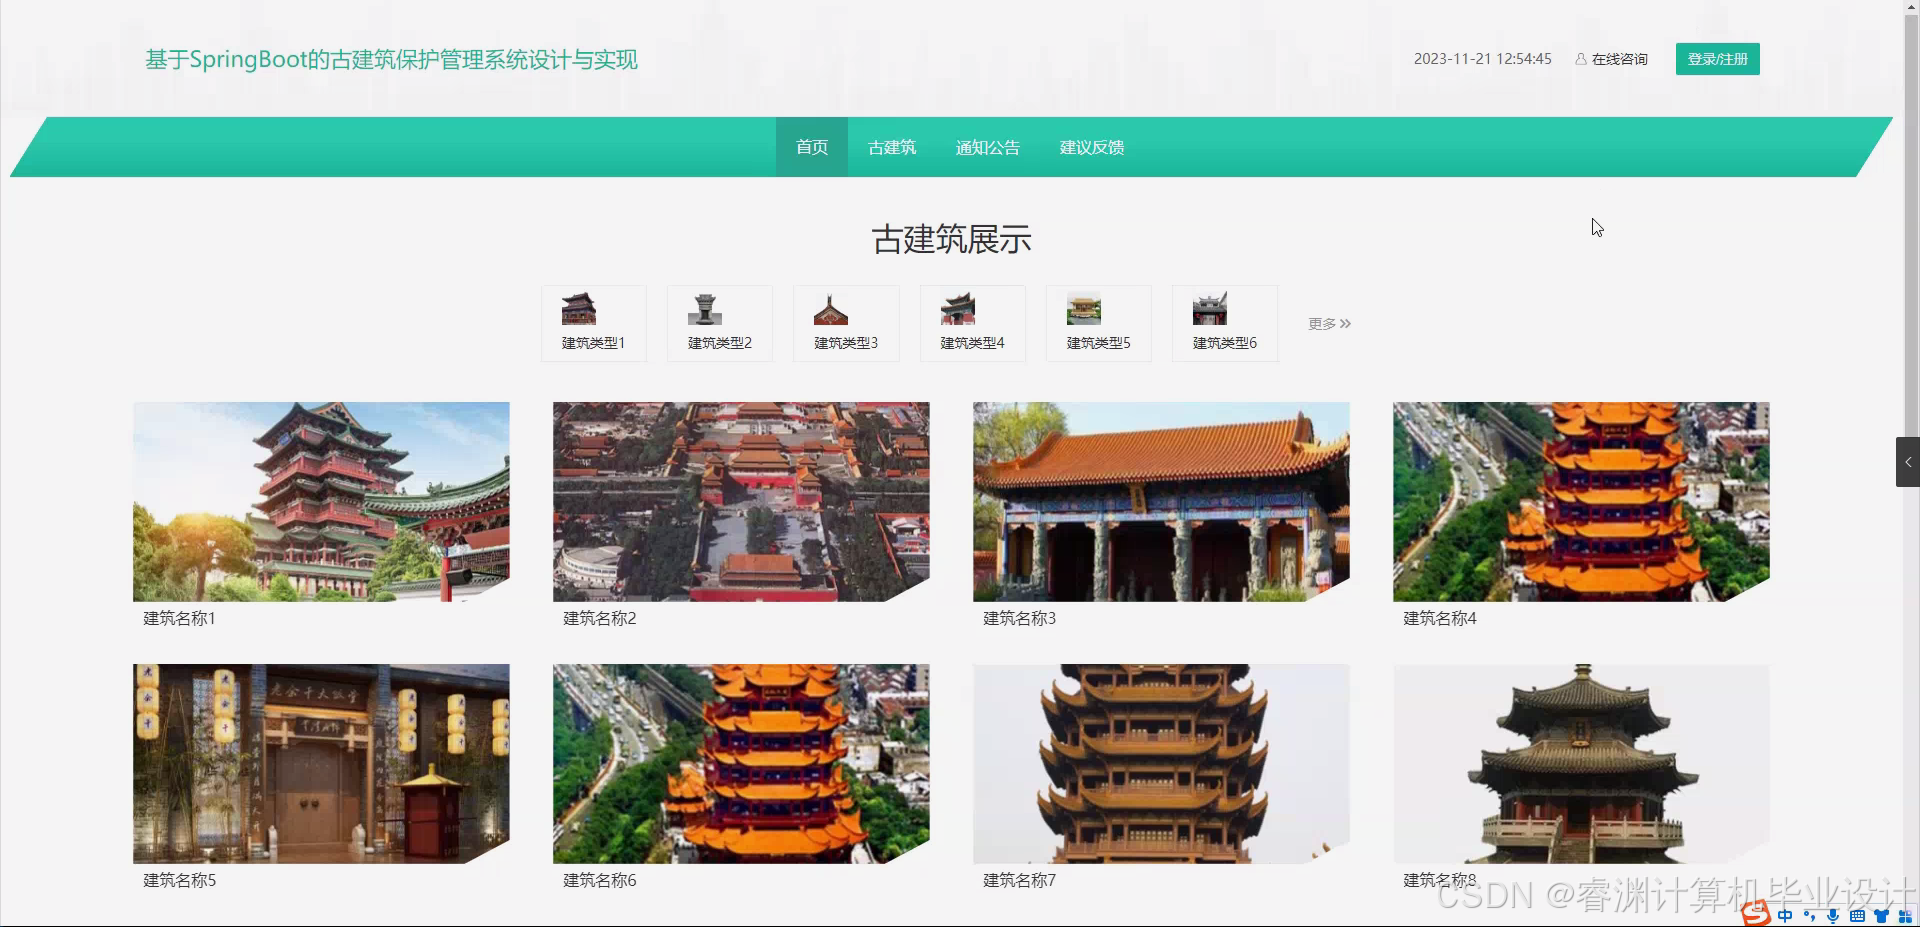Click the 建筑名称2 caption text

[599, 618]
